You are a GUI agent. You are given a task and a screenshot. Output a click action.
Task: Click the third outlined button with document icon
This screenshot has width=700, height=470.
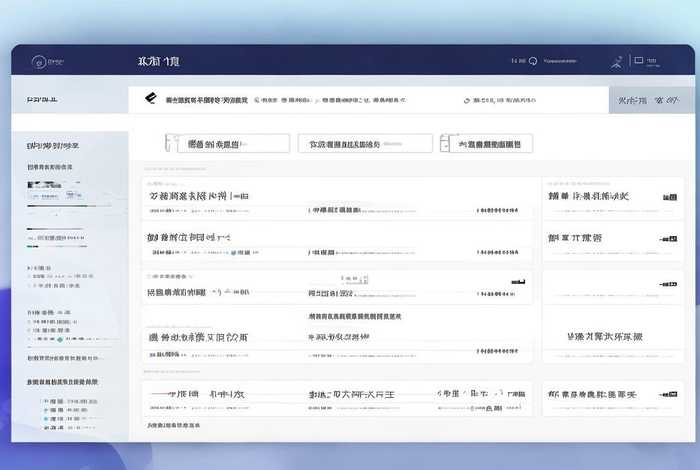point(486,143)
